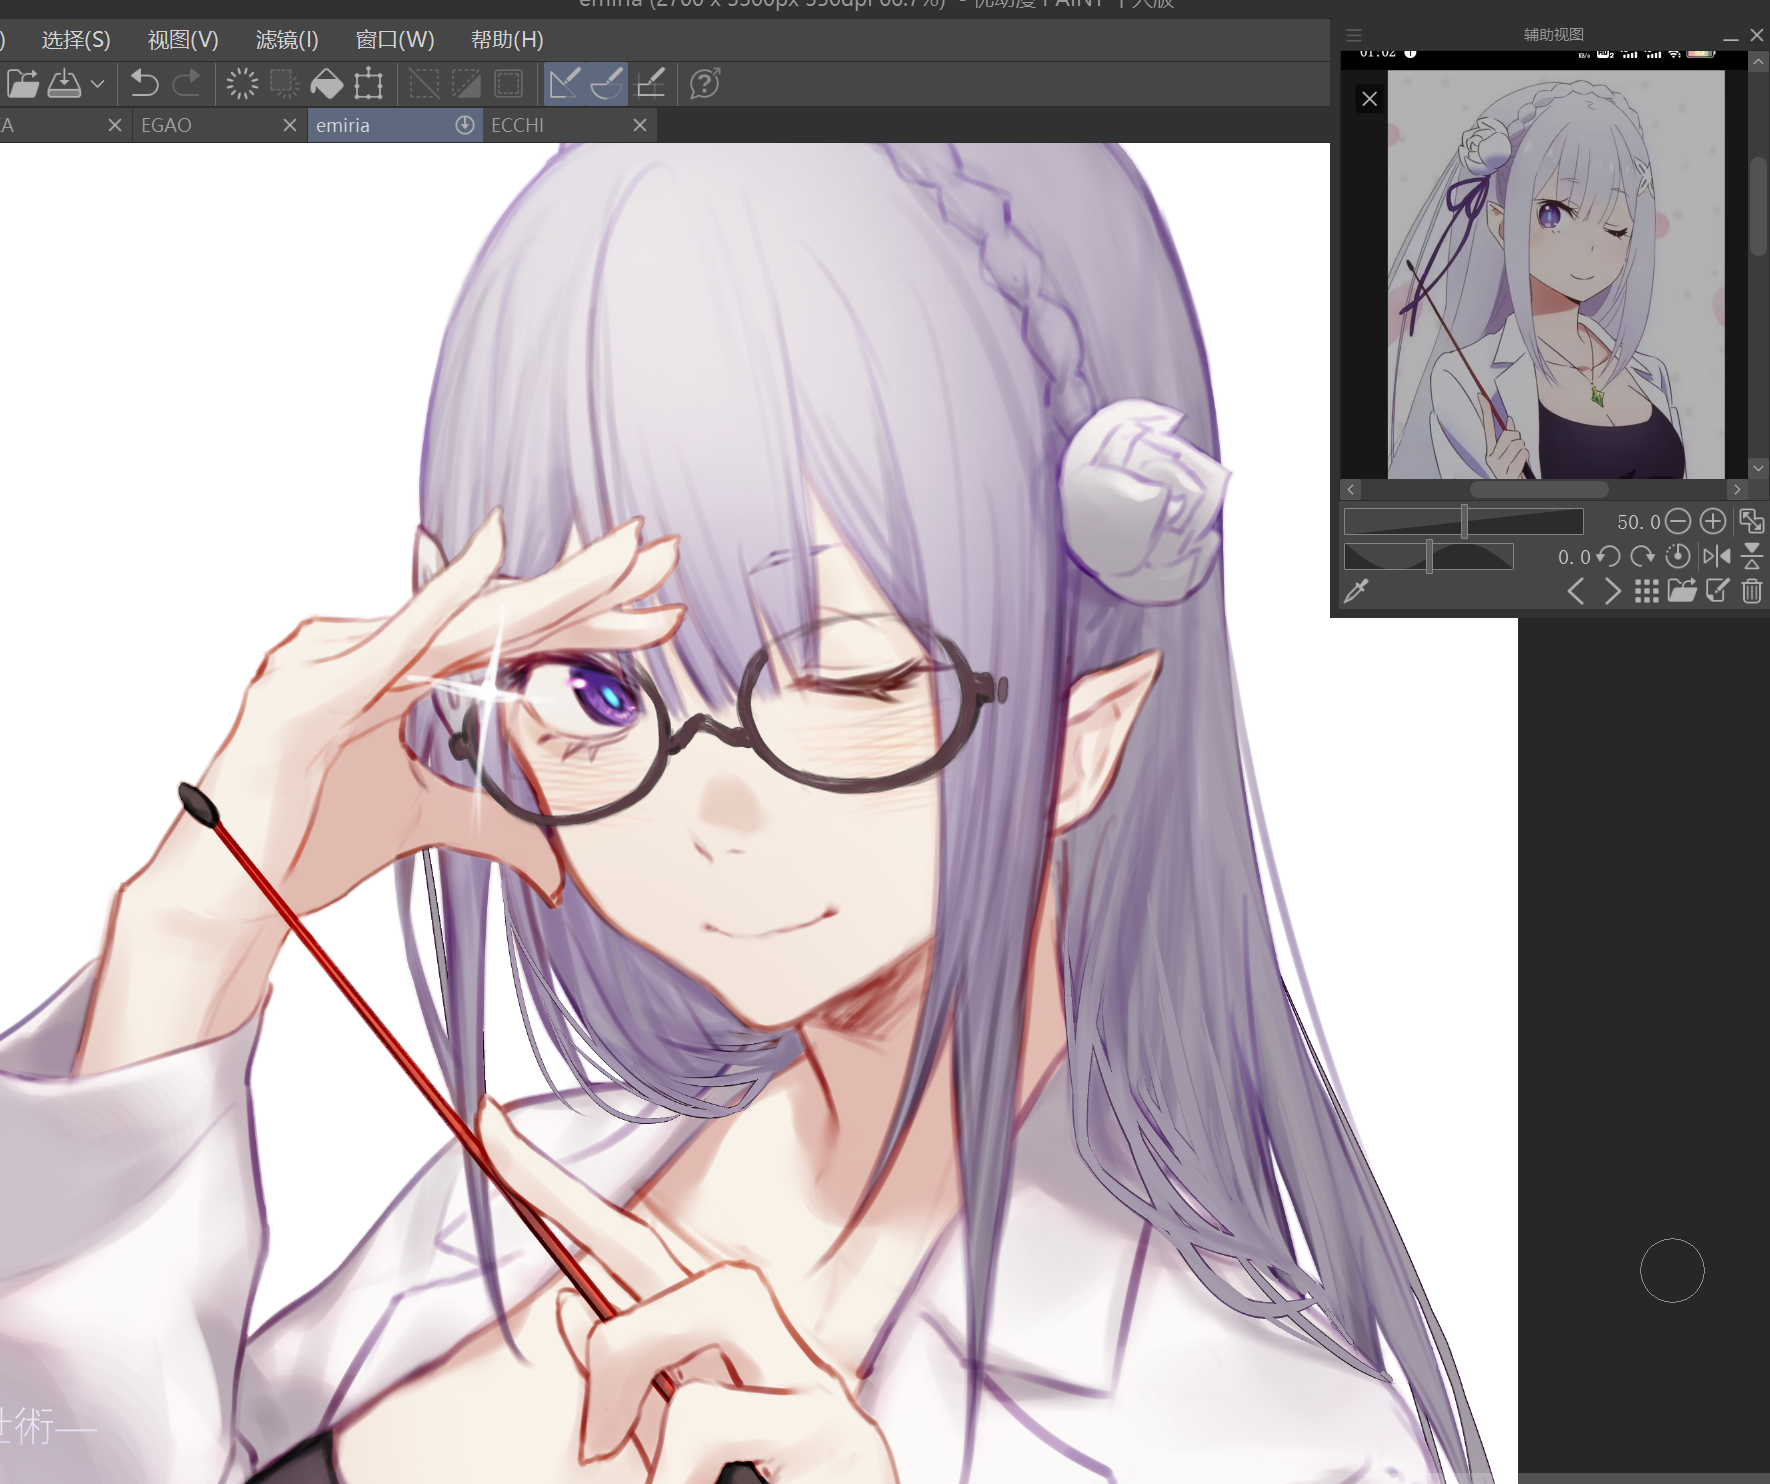Click sub view horizontal scrollbar right arrow

point(1737,489)
